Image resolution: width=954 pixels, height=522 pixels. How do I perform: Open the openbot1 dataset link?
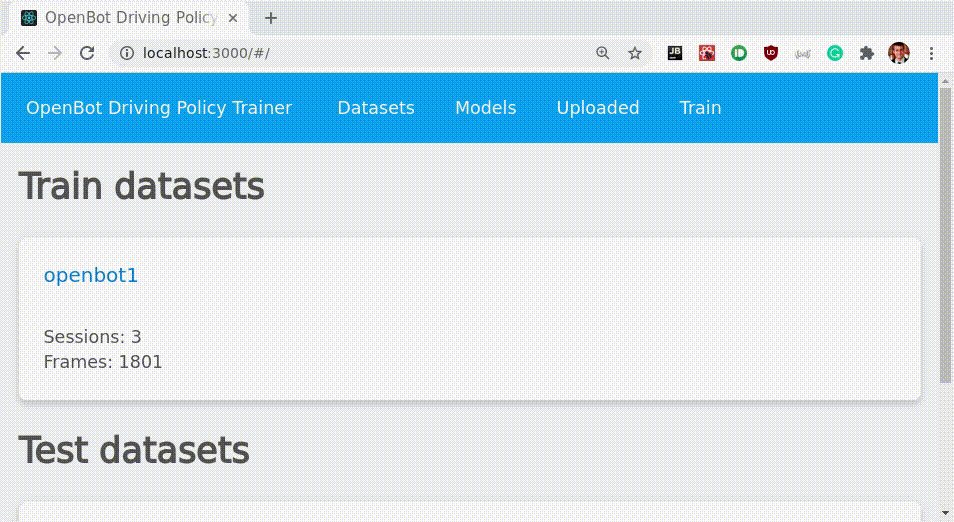(x=91, y=276)
